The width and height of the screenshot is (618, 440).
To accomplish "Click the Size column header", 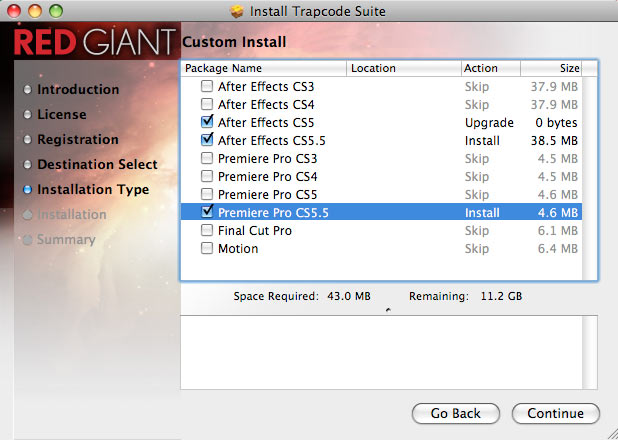I will [x=551, y=68].
